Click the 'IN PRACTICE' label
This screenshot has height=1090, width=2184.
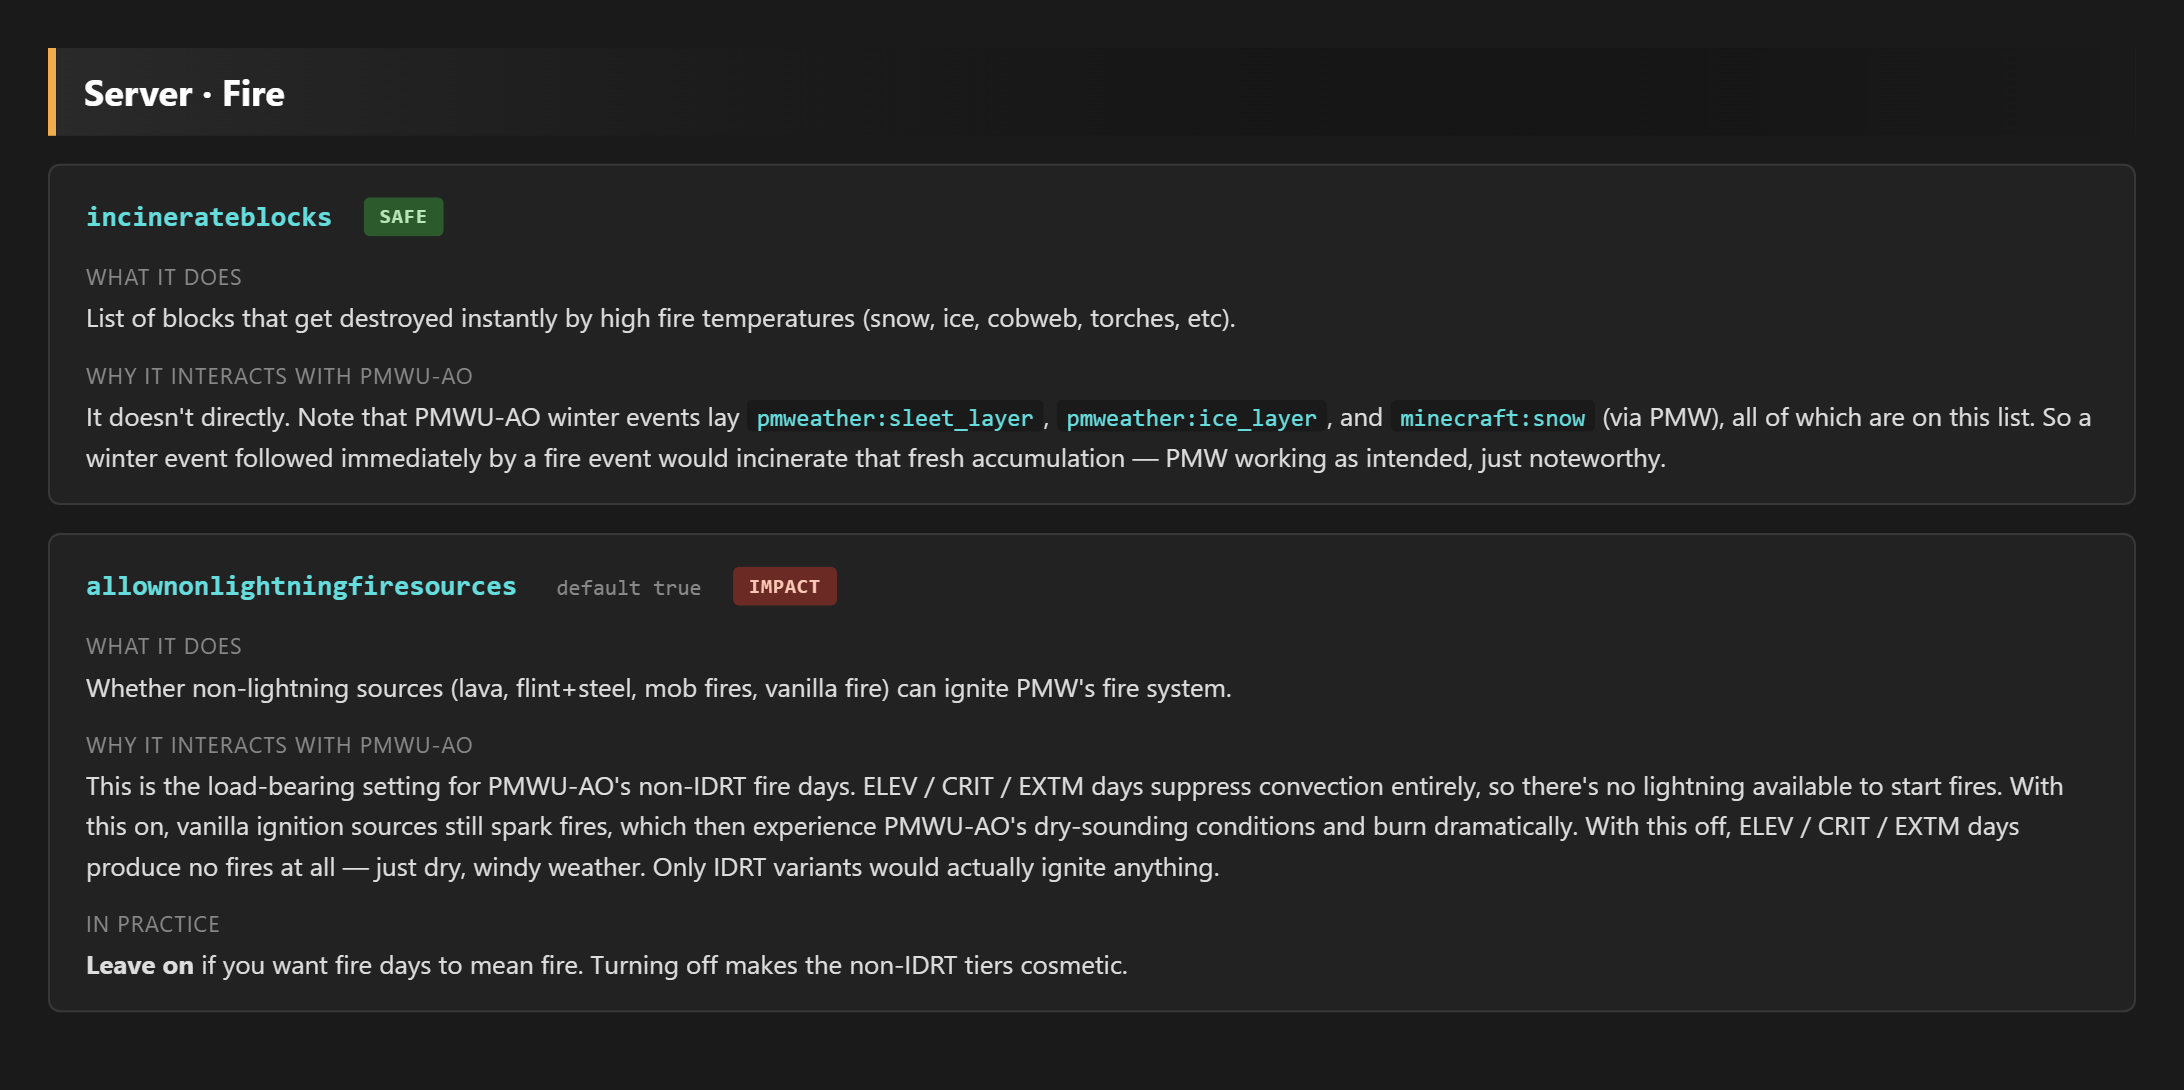pyautogui.click(x=152, y=924)
